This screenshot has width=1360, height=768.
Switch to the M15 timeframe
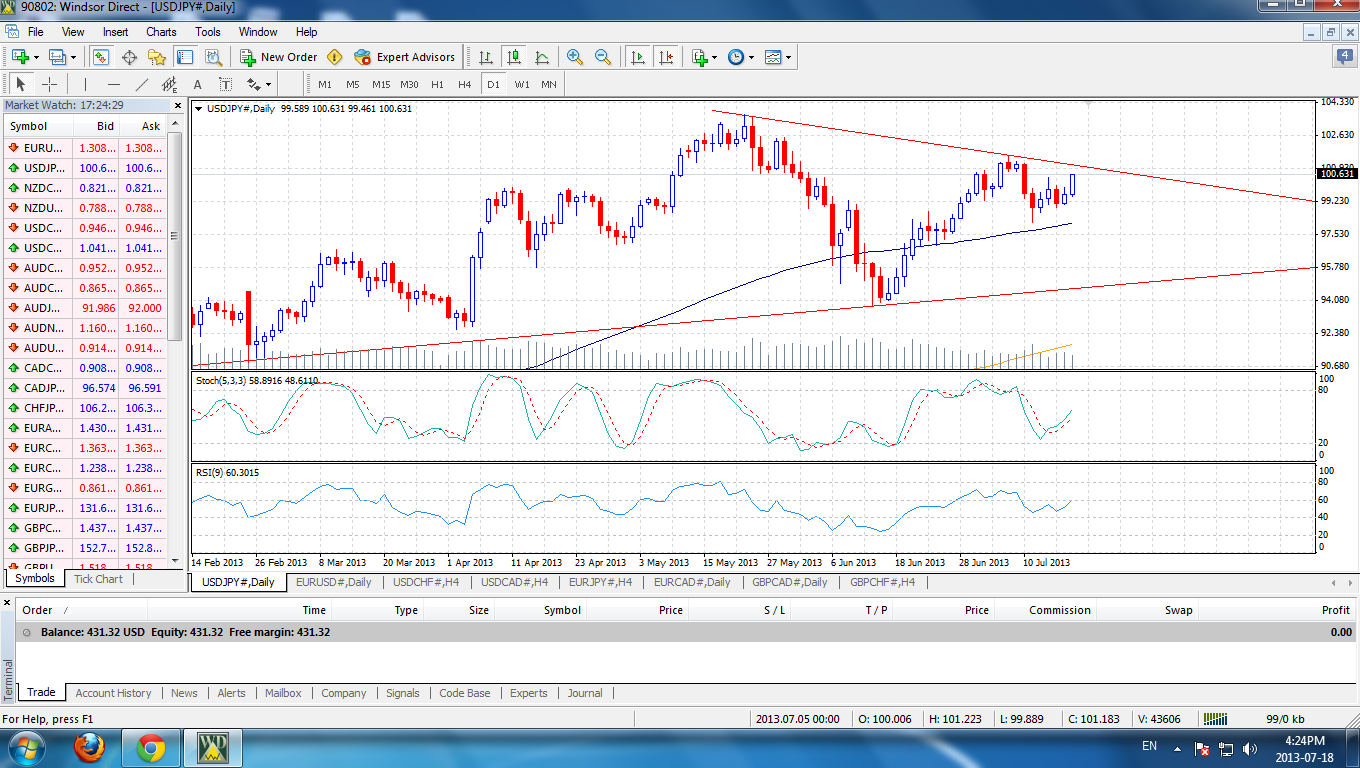(x=381, y=84)
